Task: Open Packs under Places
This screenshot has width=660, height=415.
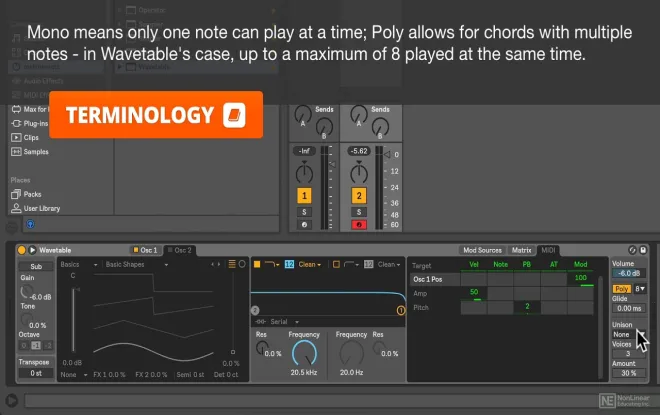Action: tap(26, 194)
